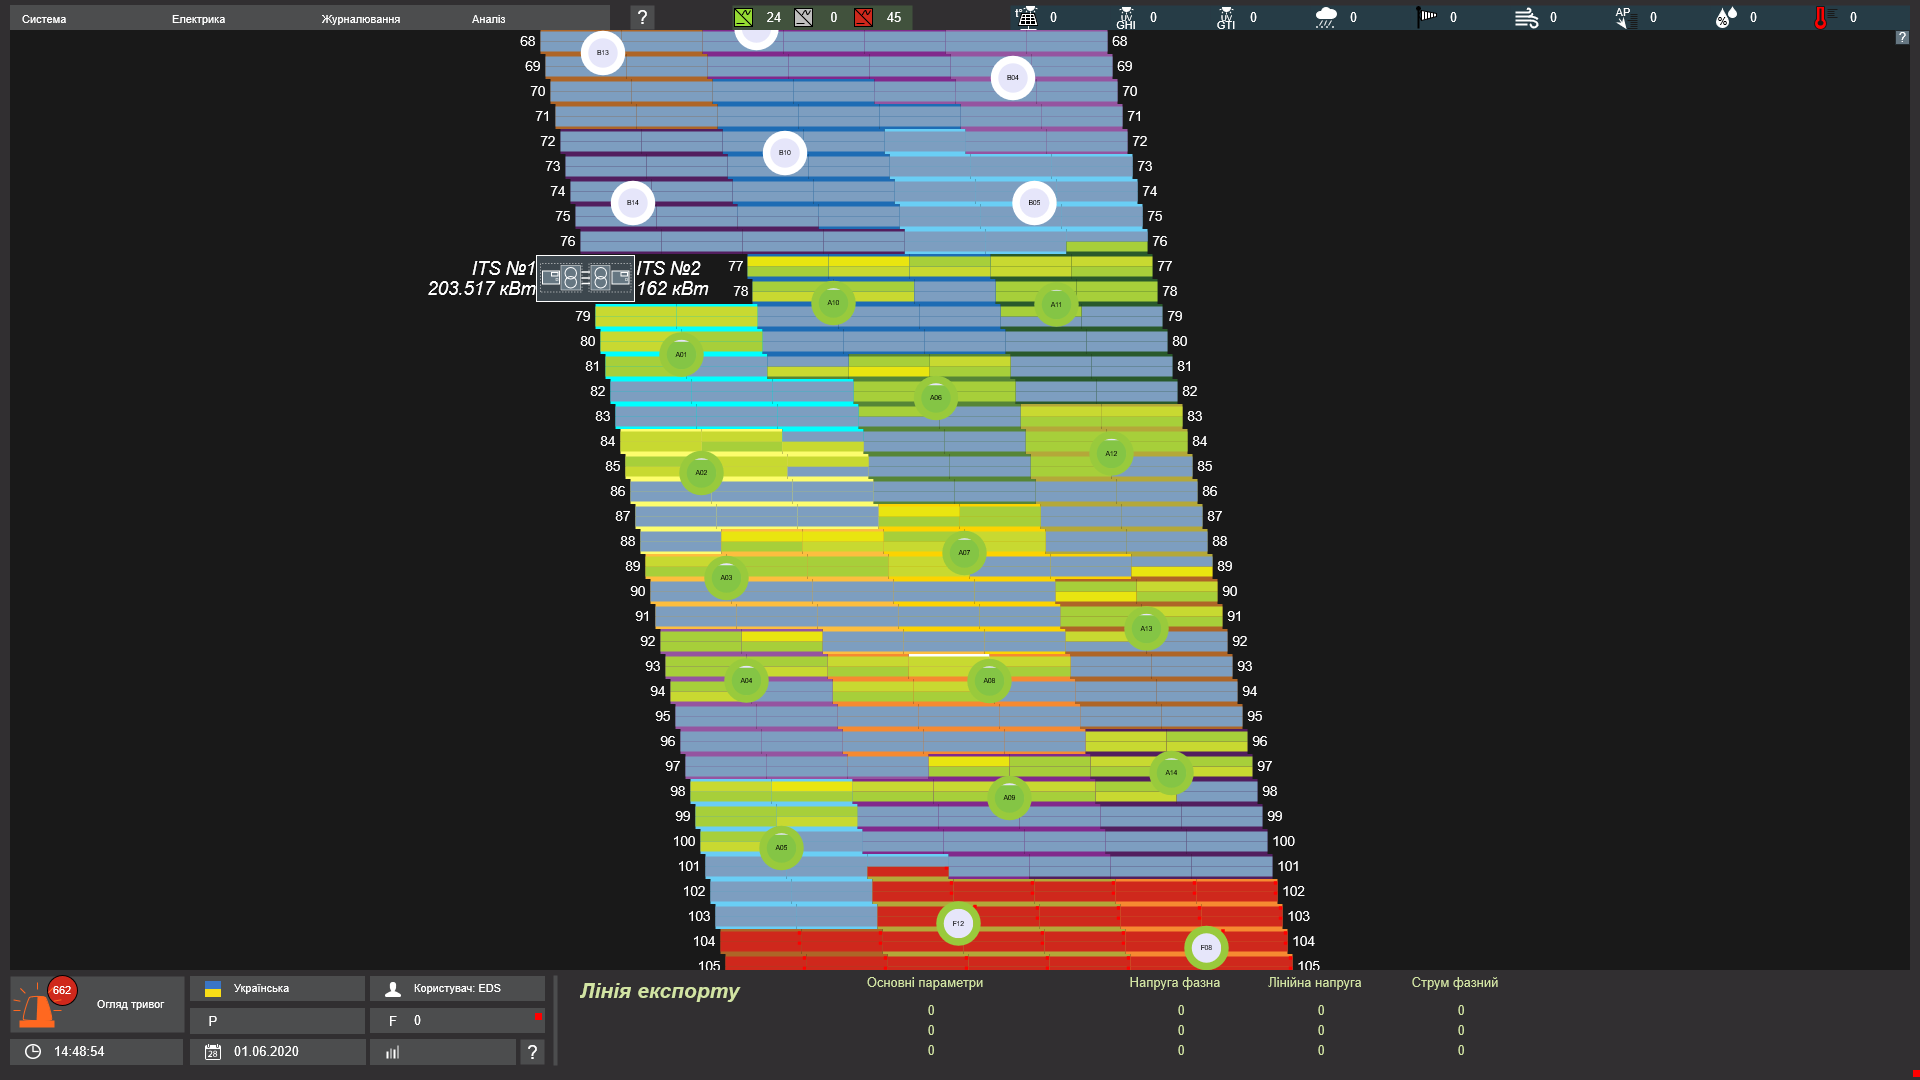Click the red thermometer temperature icon
The width and height of the screenshot is (1920, 1080).
(x=1821, y=17)
